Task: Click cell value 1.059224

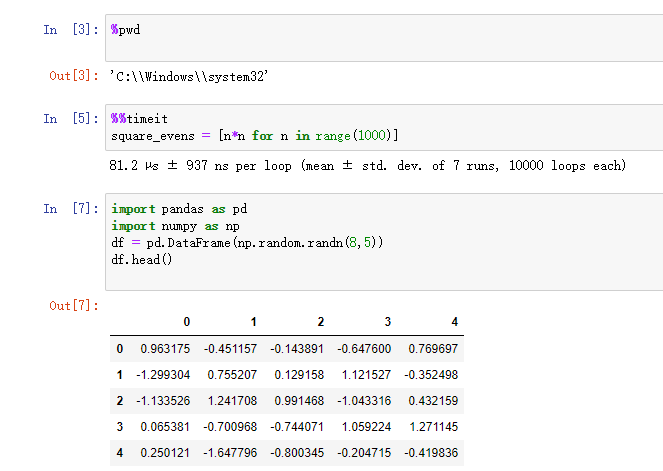Action: pos(366,427)
